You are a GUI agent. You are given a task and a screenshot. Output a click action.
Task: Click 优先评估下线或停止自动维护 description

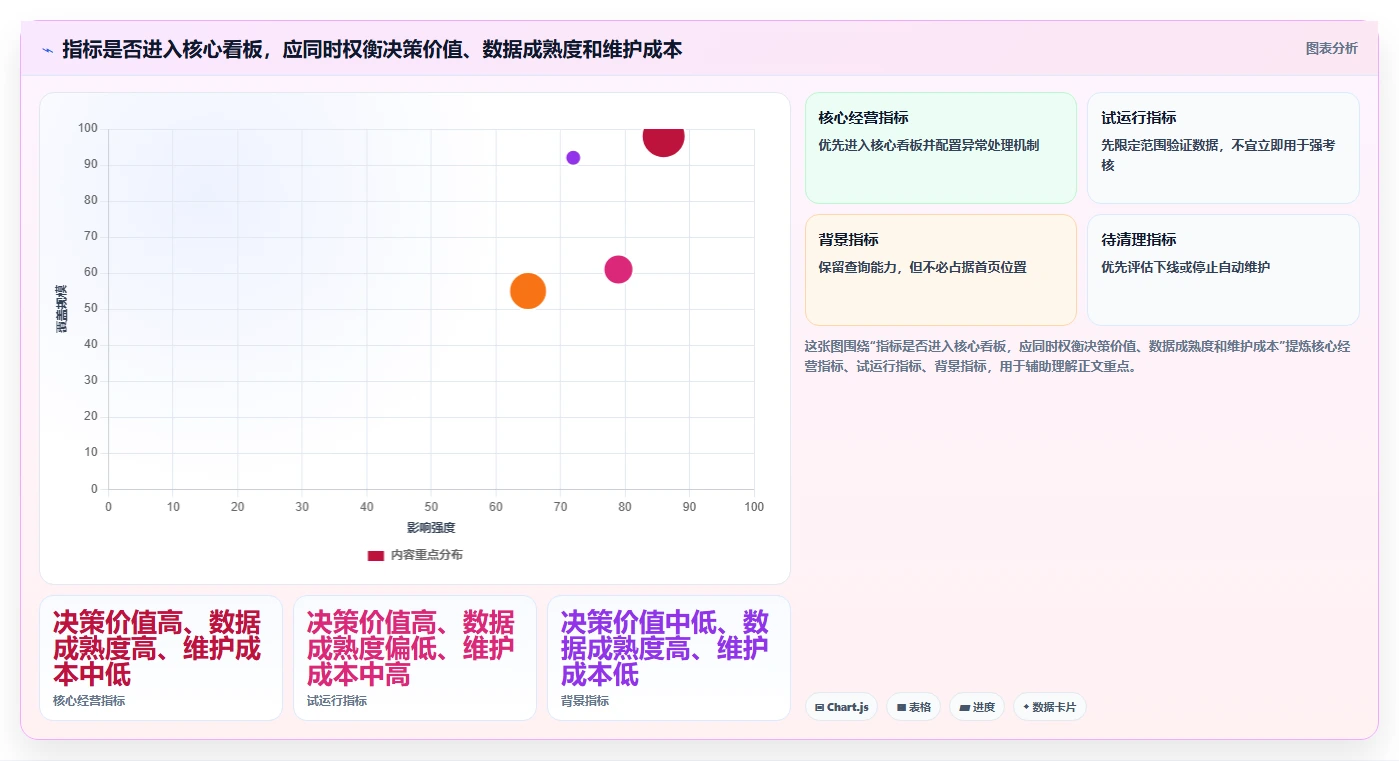[x=1186, y=267]
